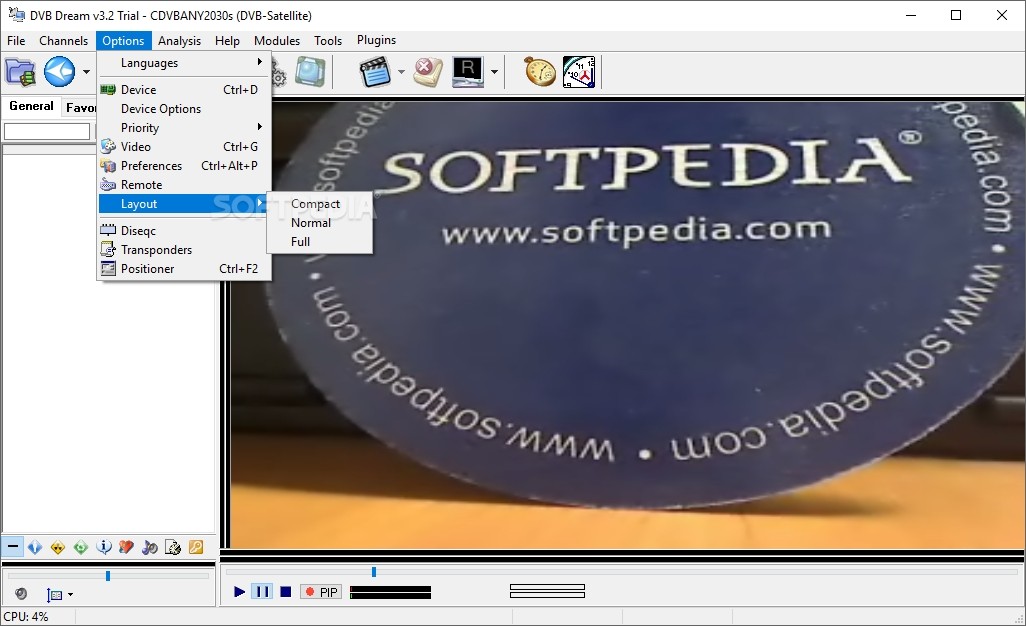This screenshot has width=1026, height=626.
Task: Choose Compact layout
Action: 319,203
